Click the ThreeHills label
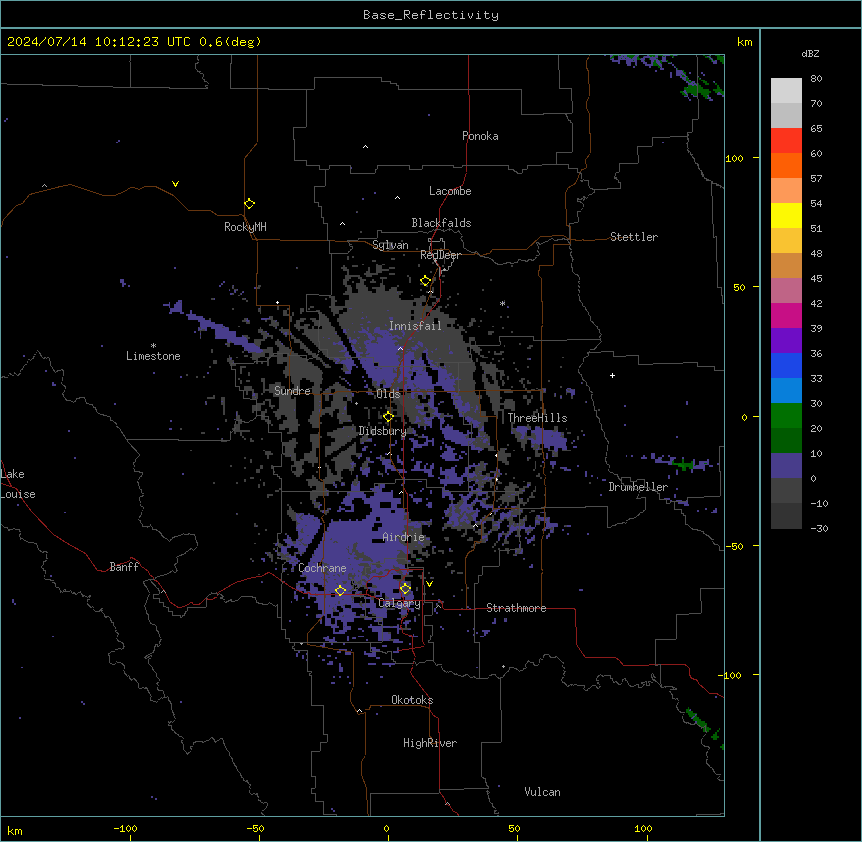Image resolution: width=862 pixels, height=842 pixels. (x=537, y=418)
